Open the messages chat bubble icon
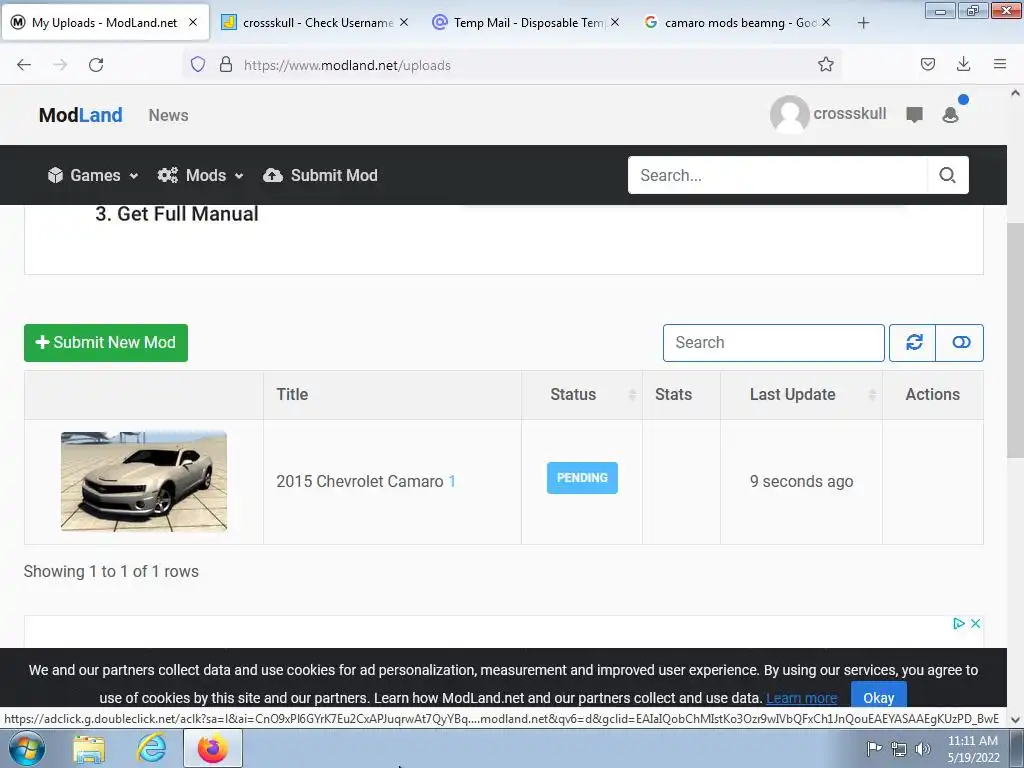1024x768 pixels. coord(914,115)
